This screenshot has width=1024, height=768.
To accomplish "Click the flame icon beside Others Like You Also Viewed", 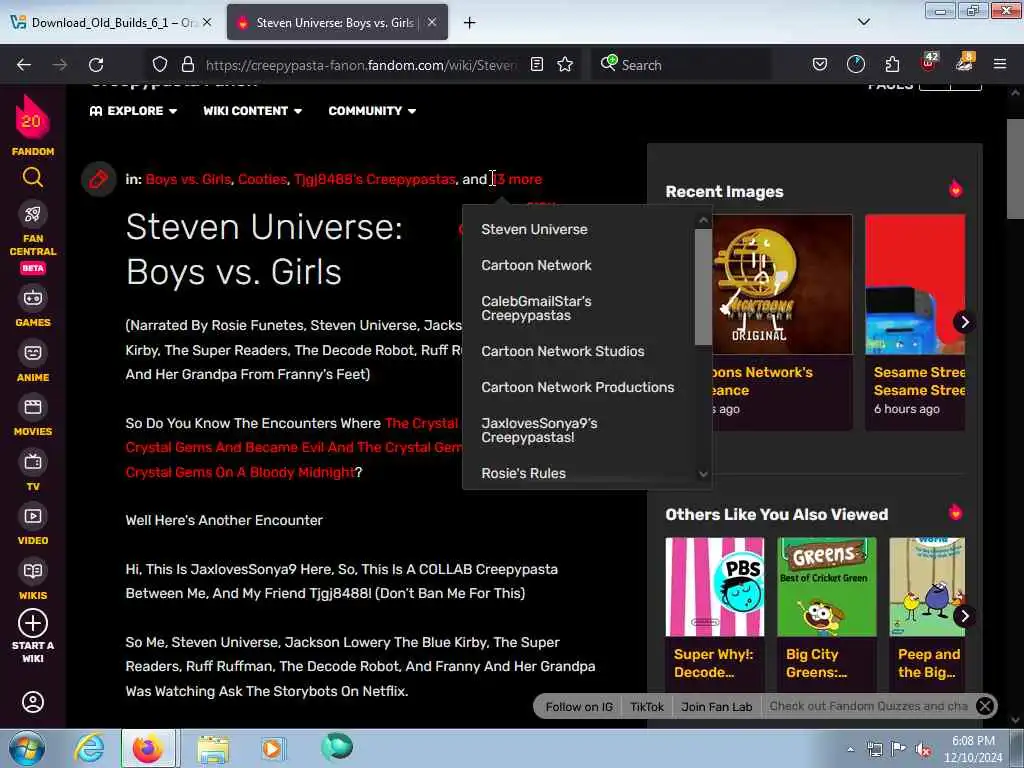I will 955,512.
